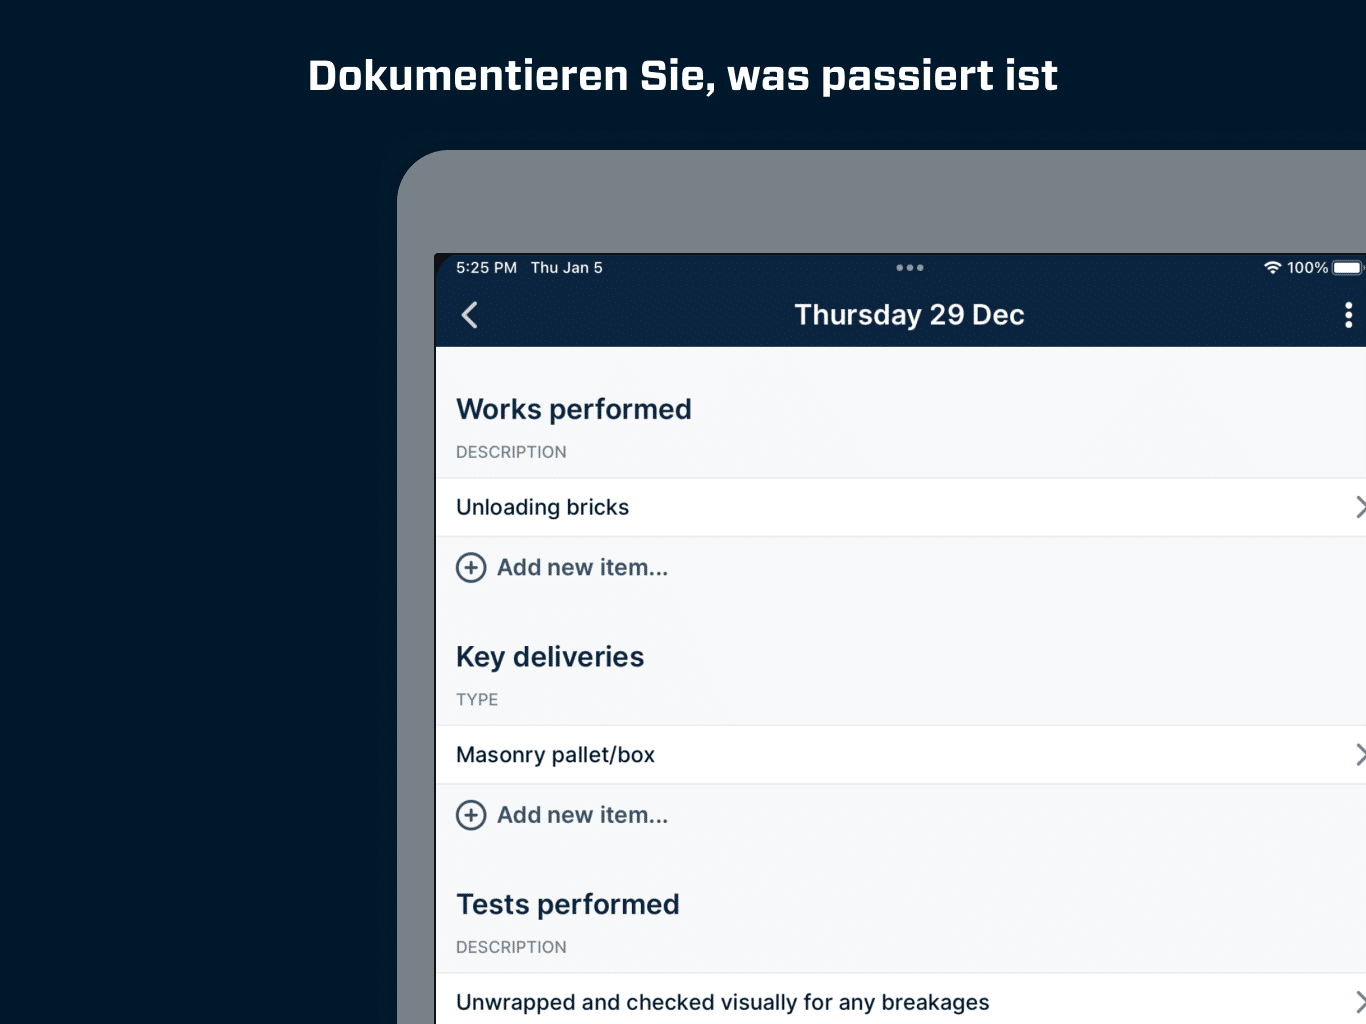
Task: Tap the plus circle under Works performed
Action: pos(471,568)
